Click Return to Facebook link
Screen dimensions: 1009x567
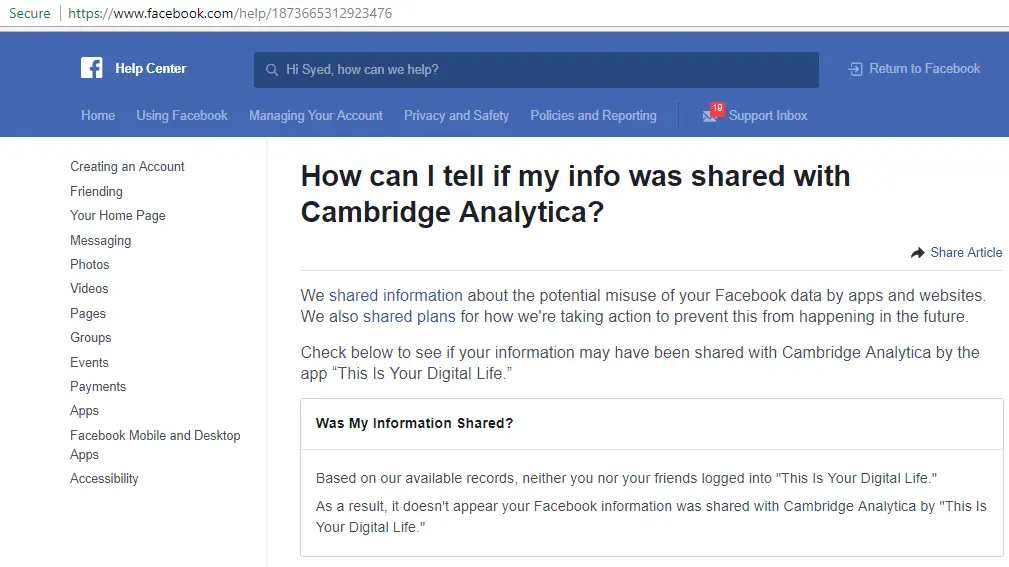[925, 68]
